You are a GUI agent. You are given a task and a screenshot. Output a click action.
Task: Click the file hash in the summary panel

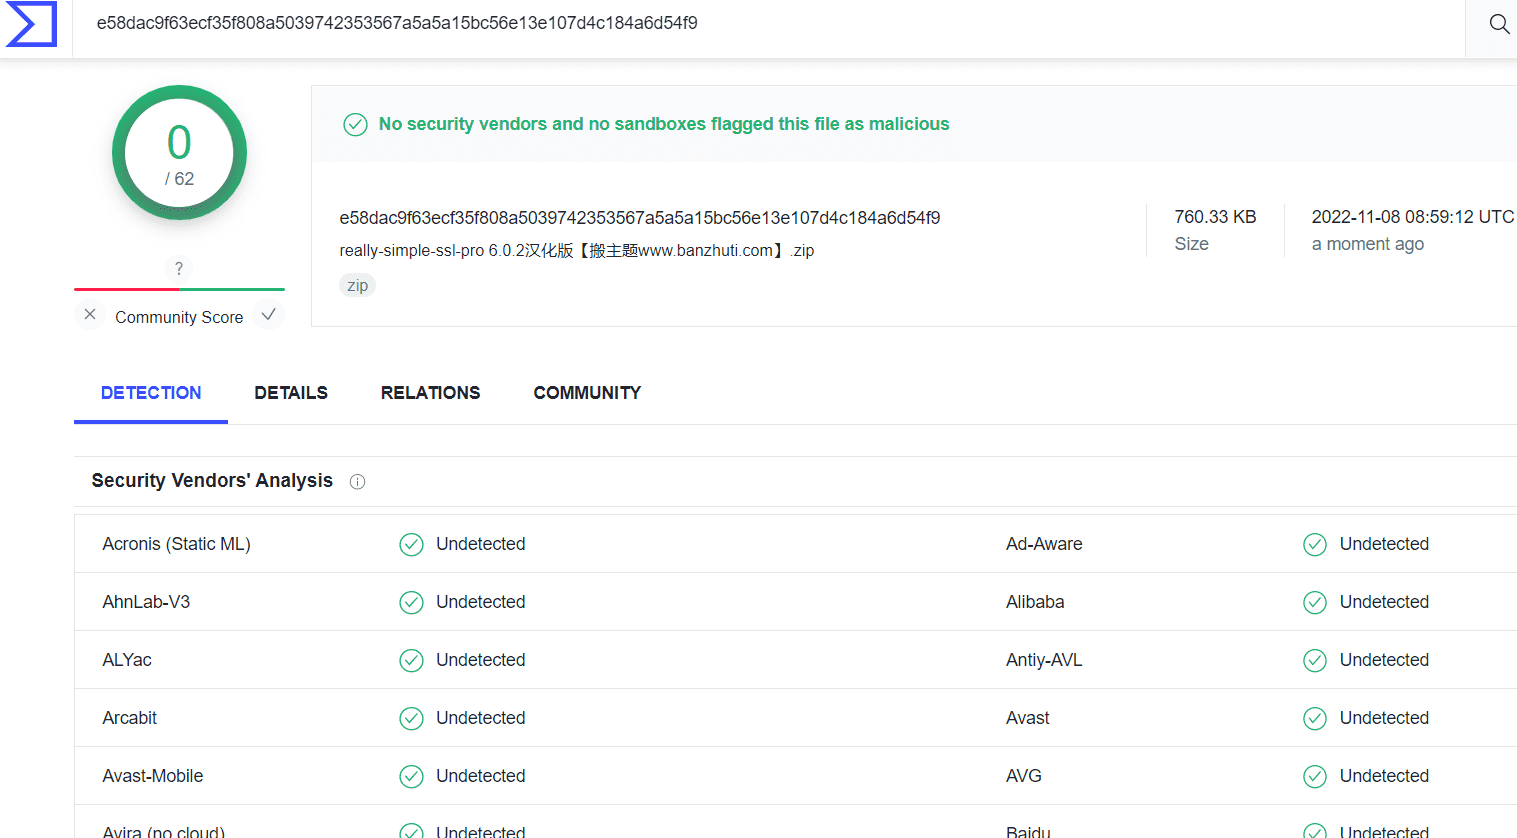click(x=640, y=218)
